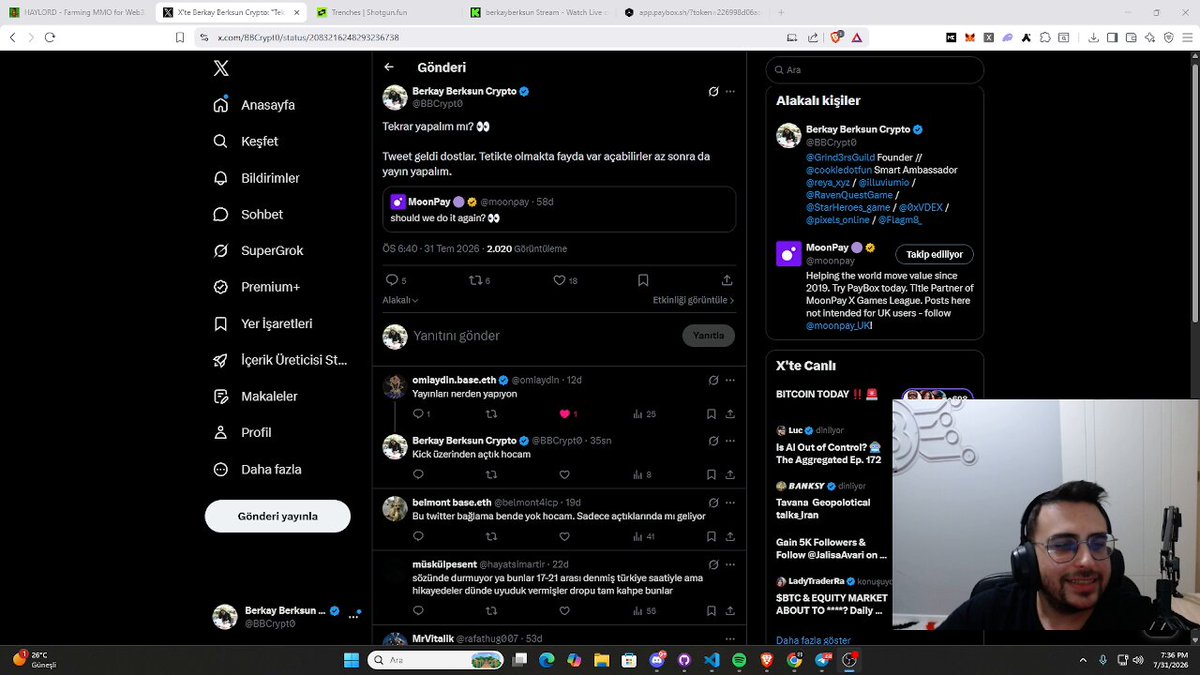Click the Gönderi yayınla button

(278, 516)
